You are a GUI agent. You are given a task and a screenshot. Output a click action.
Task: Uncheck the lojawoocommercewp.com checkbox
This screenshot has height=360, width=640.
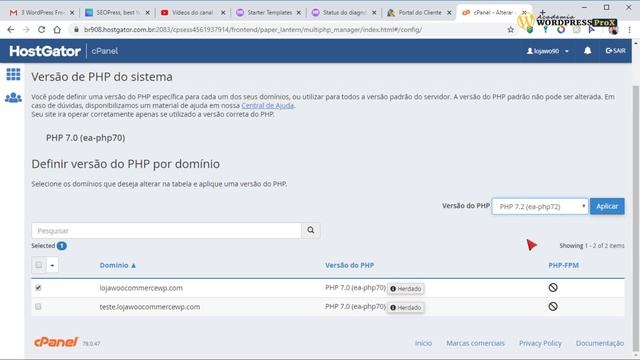pyautogui.click(x=38, y=287)
